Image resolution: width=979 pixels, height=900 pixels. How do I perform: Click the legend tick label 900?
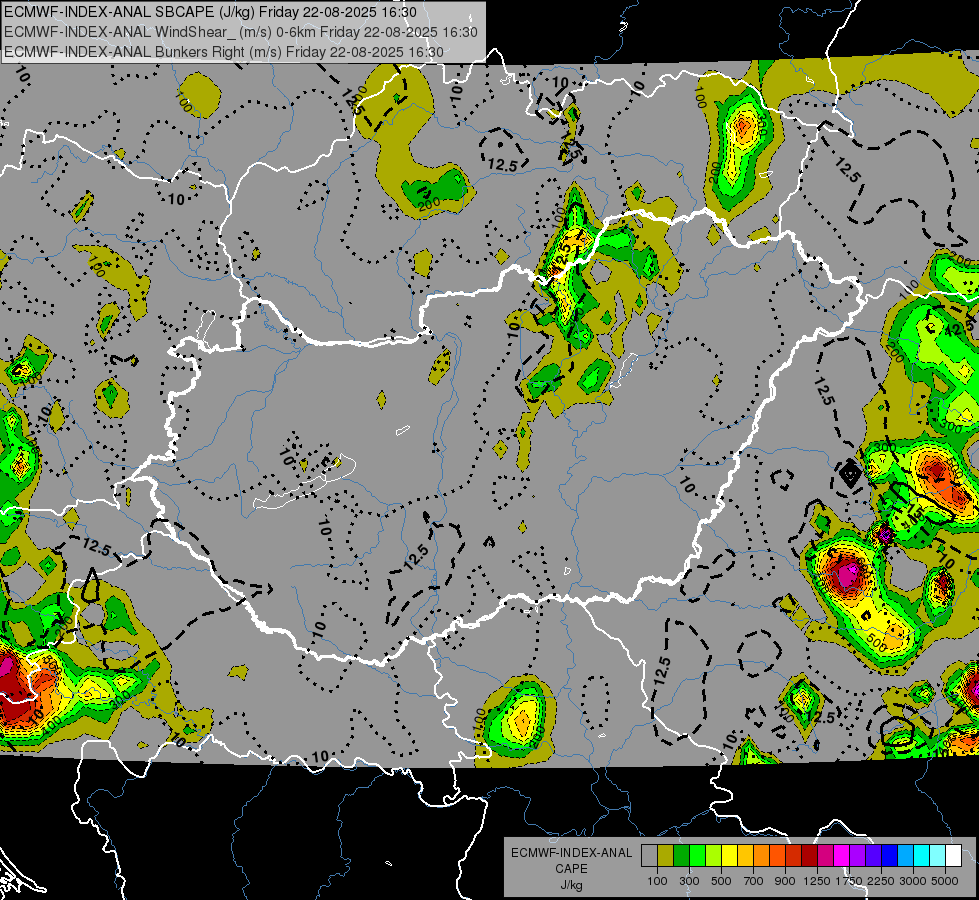pyautogui.click(x=785, y=881)
